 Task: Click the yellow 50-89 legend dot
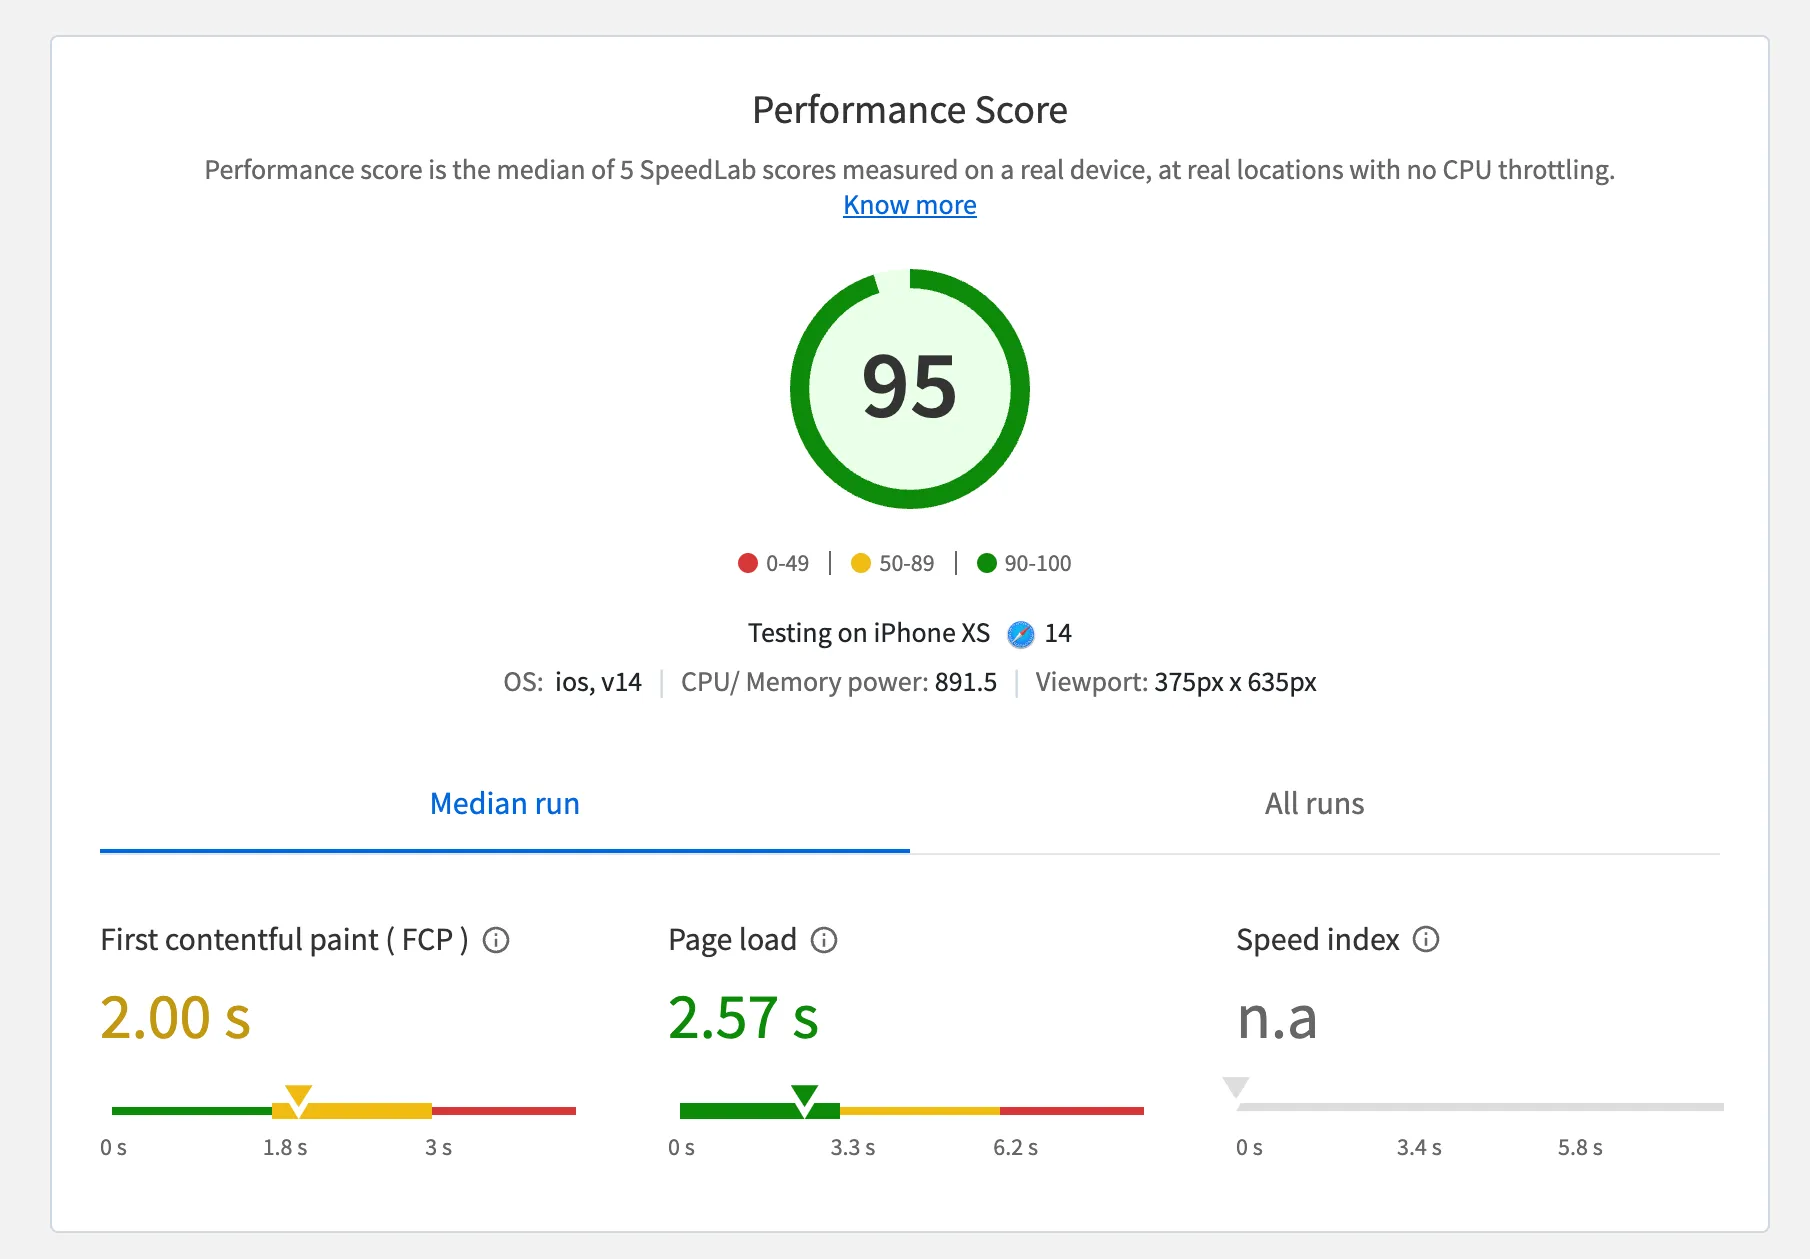(x=860, y=563)
